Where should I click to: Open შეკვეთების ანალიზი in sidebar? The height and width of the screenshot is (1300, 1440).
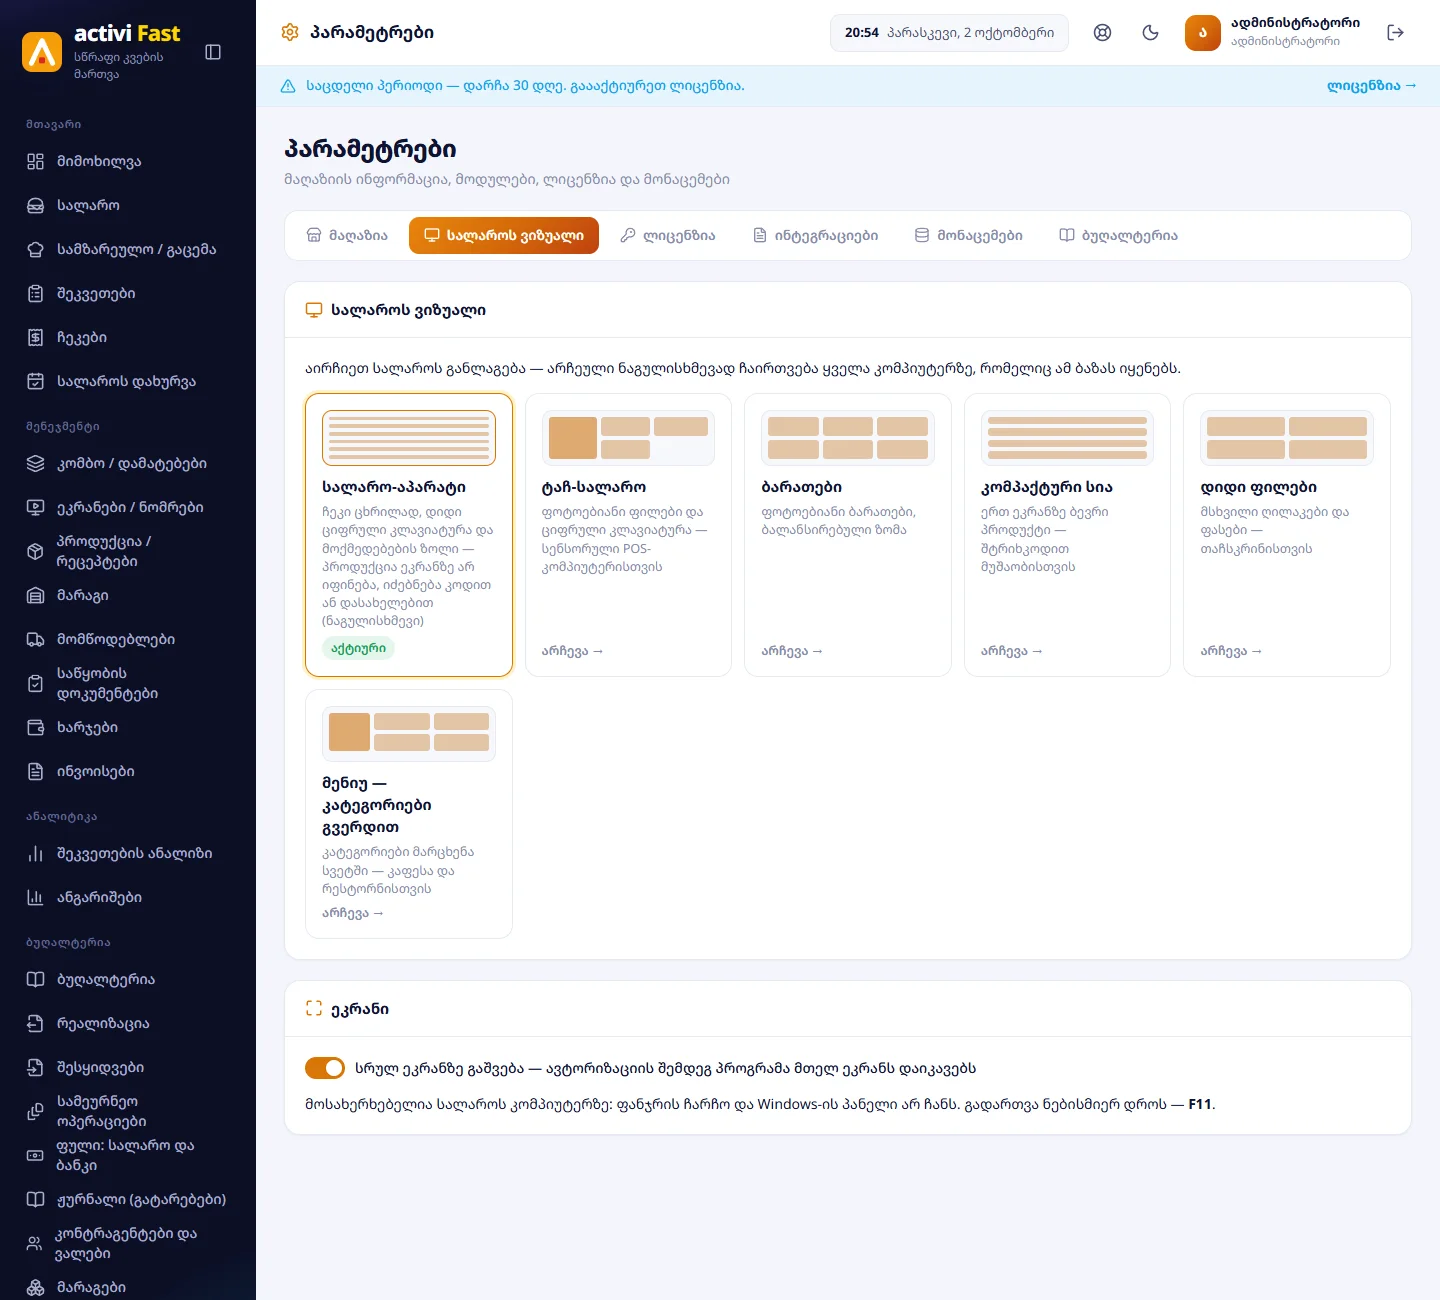(x=128, y=854)
